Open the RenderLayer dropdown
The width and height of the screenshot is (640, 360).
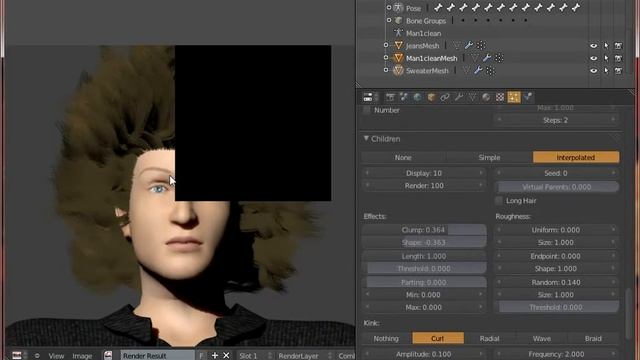point(304,356)
